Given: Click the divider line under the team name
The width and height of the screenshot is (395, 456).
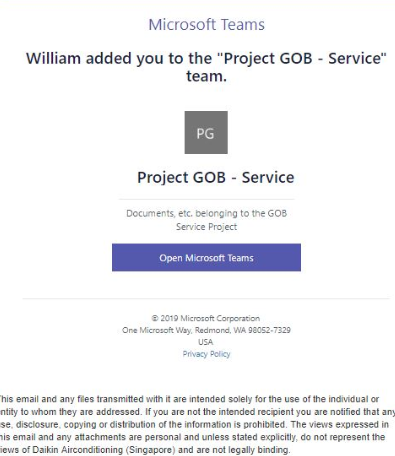Looking at the screenshot, I should click(206, 199).
